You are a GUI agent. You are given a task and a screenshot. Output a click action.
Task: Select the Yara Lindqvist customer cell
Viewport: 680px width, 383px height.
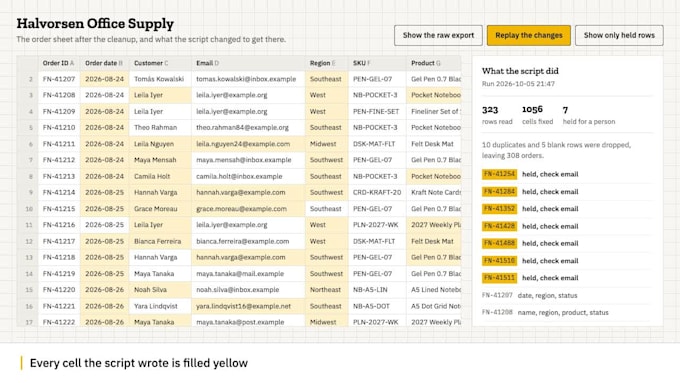pyautogui.click(x=160, y=306)
